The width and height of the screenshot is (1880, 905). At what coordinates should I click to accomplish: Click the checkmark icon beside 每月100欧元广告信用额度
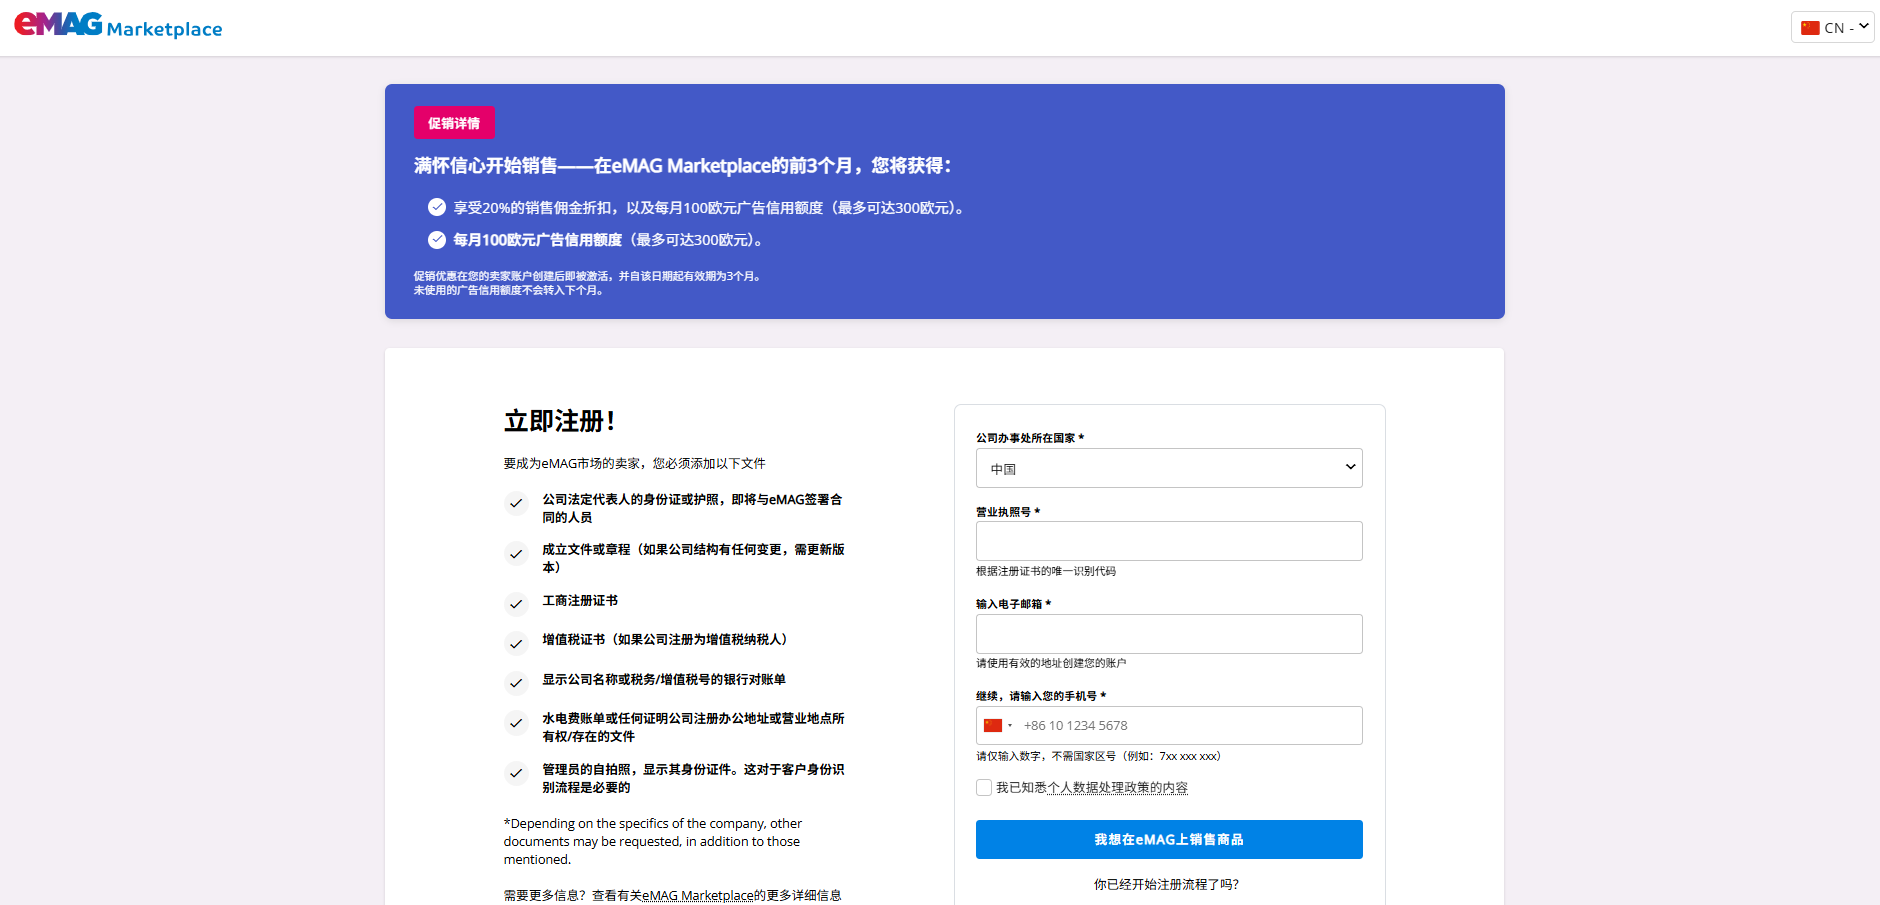point(437,239)
